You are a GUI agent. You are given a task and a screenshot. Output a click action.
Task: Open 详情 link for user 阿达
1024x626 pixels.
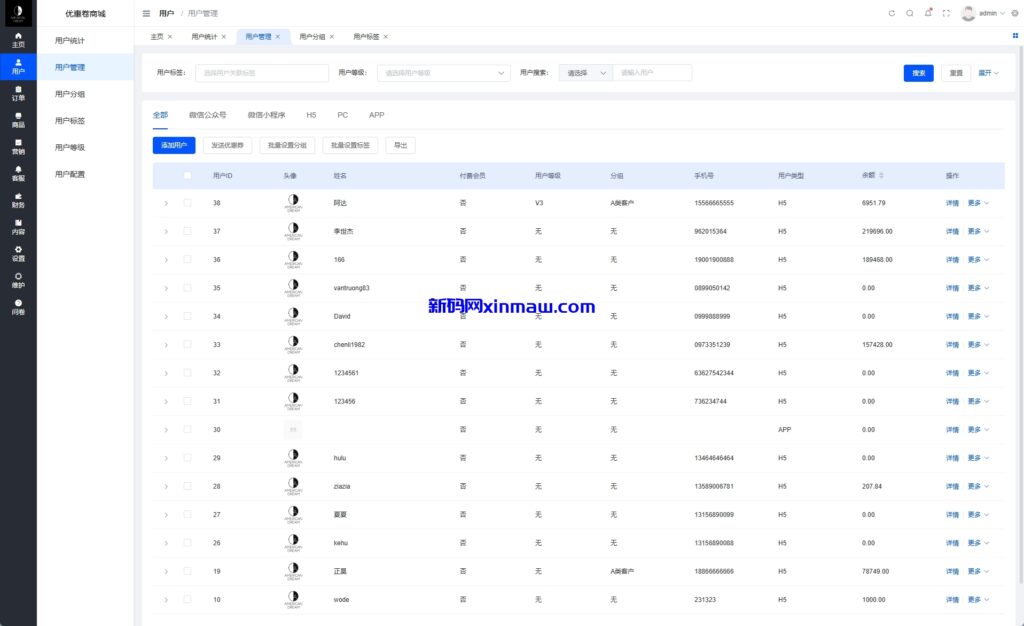point(952,203)
